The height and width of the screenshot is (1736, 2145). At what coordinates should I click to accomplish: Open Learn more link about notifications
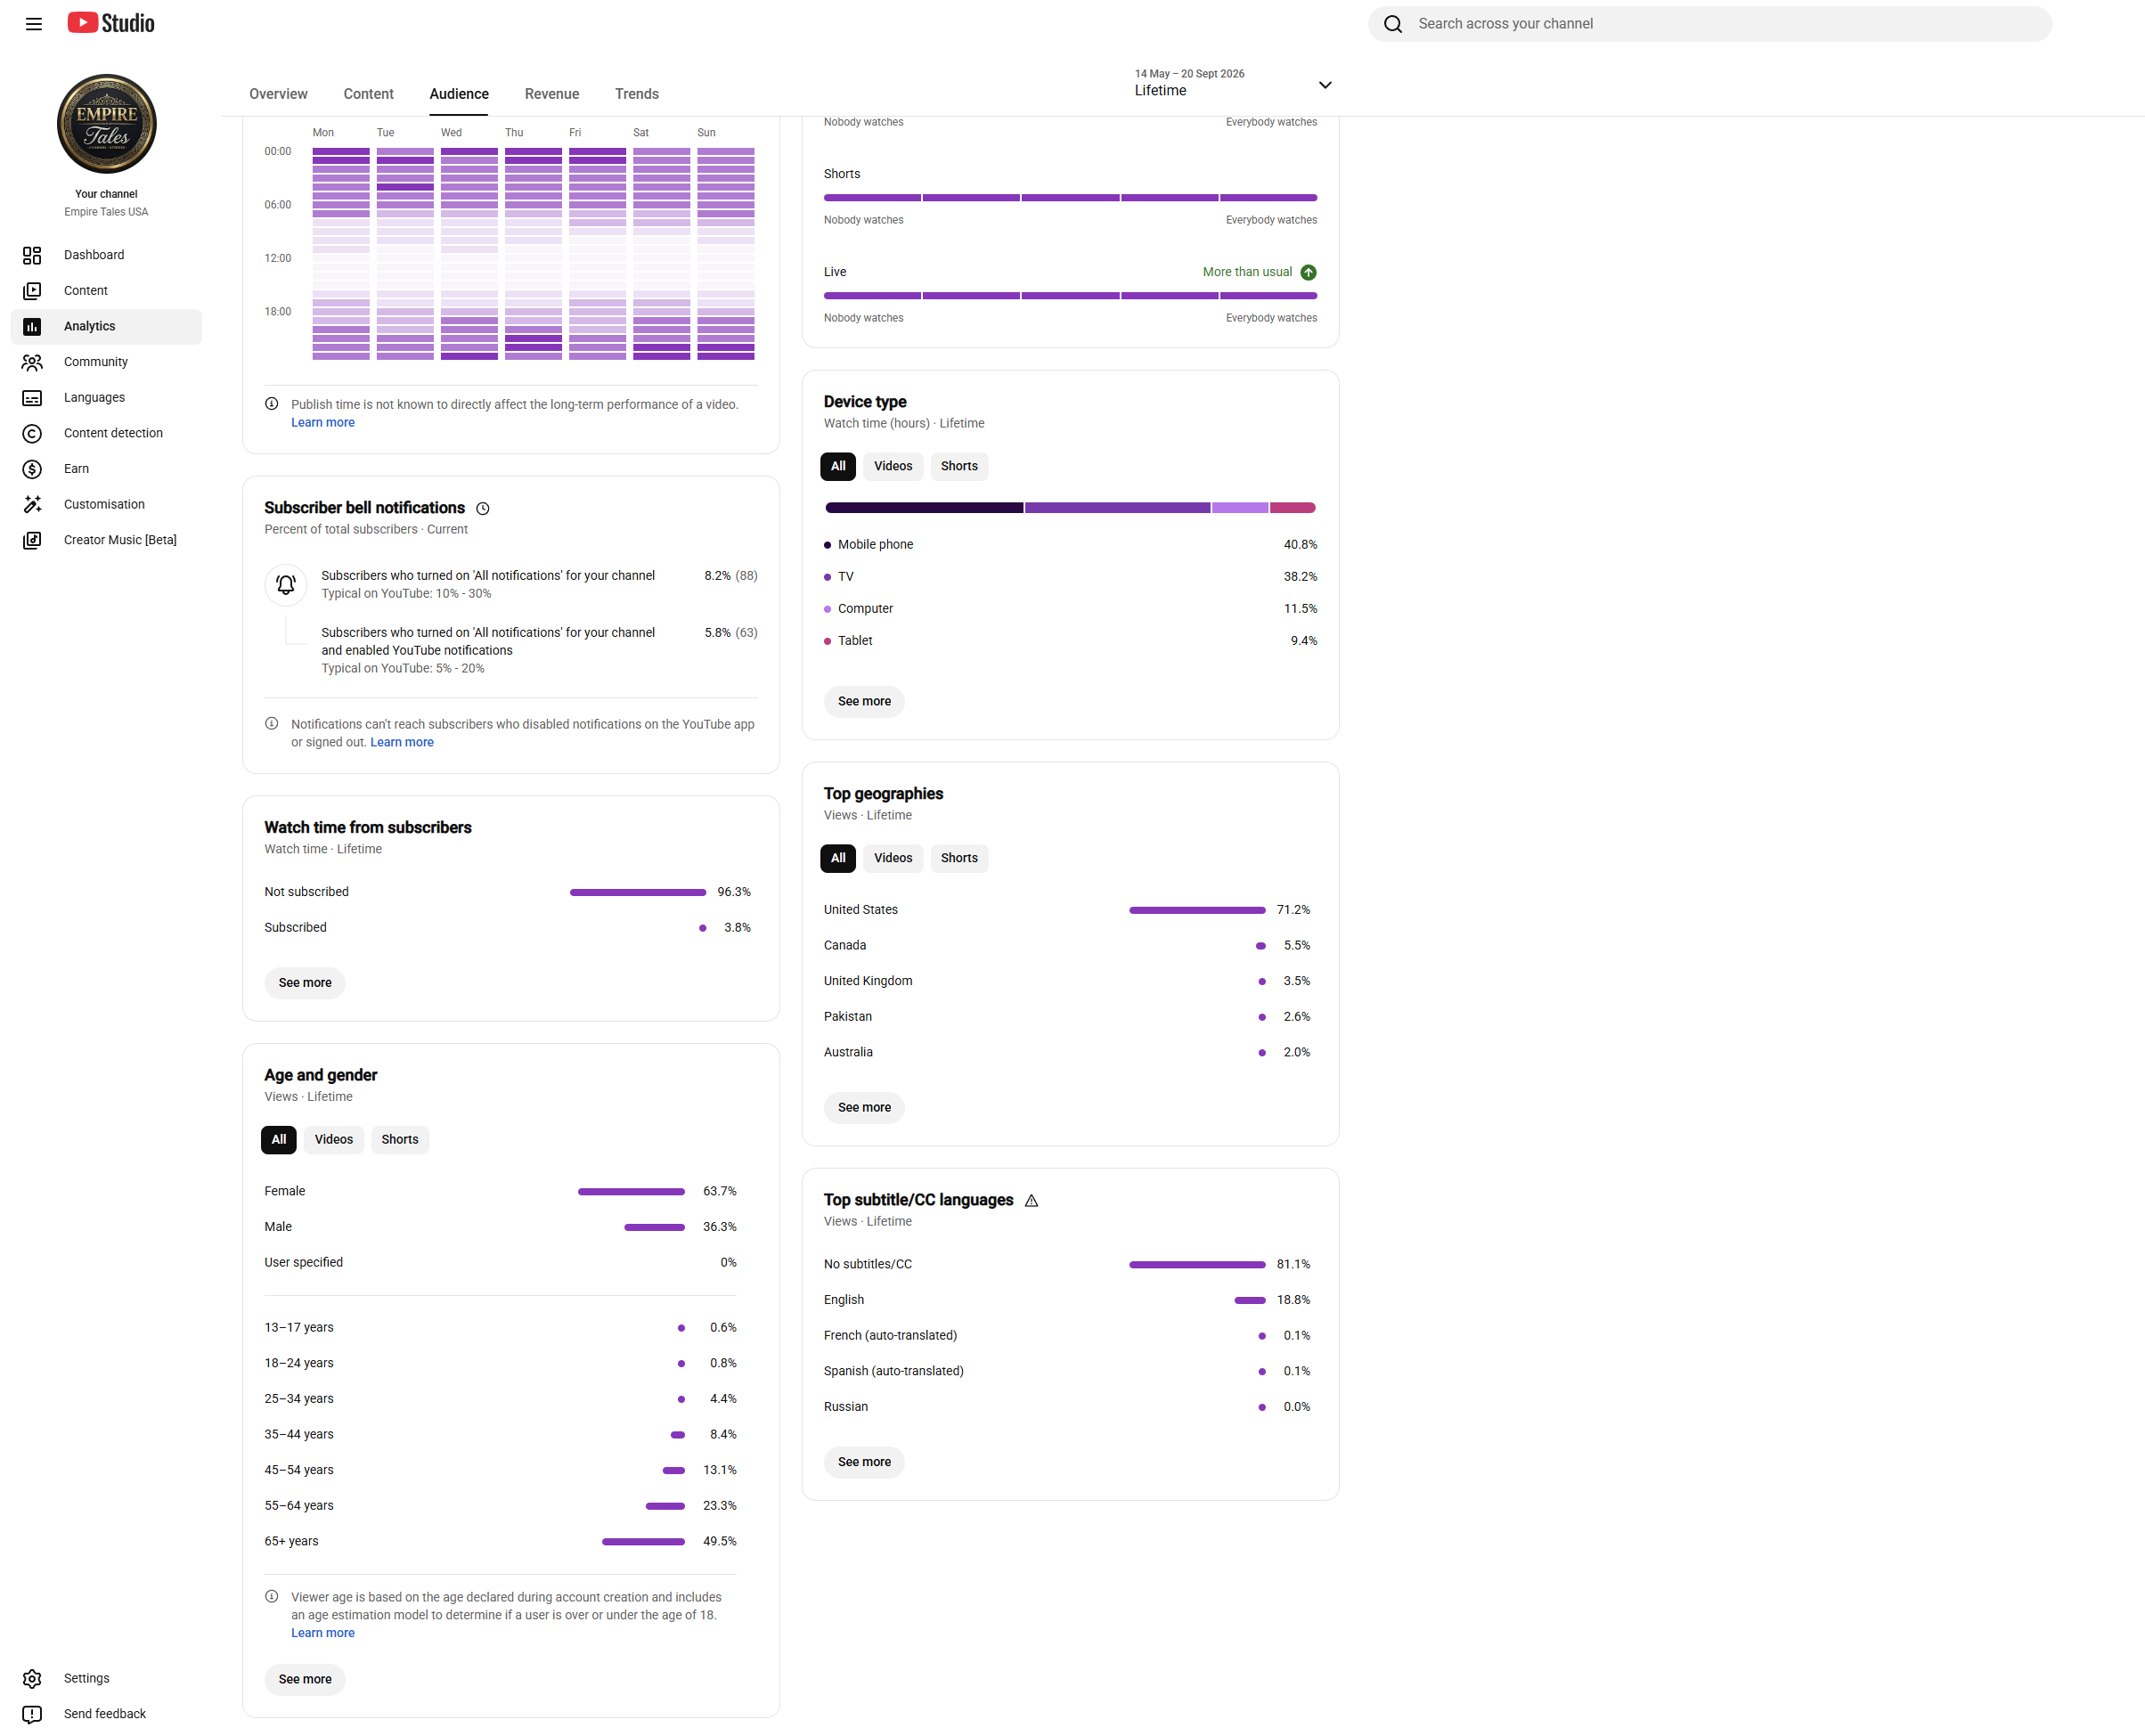click(402, 742)
